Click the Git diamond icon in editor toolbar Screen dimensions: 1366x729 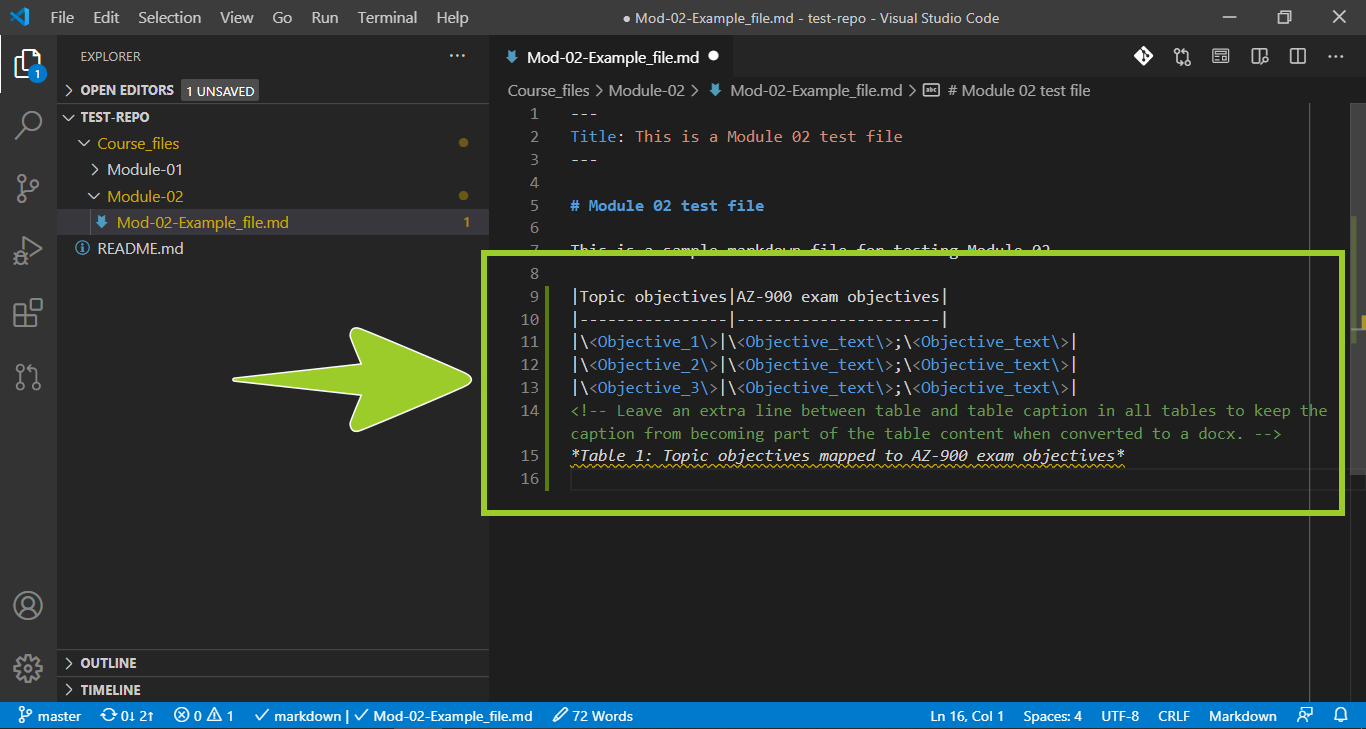(1143, 57)
